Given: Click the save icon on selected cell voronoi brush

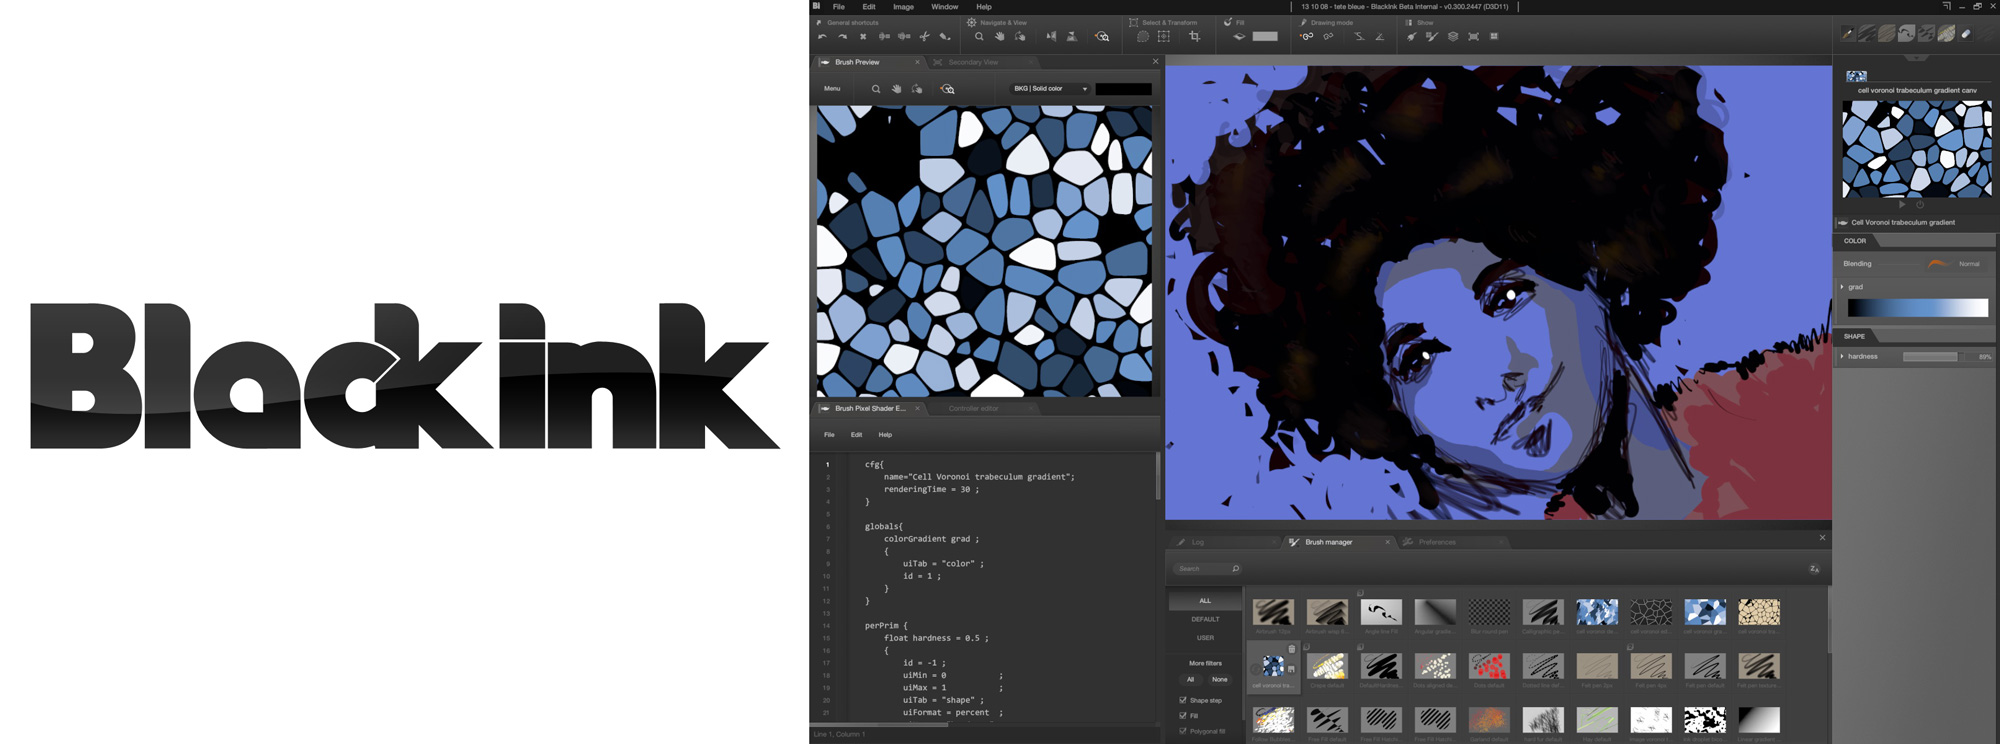Looking at the screenshot, I should point(1291,669).
